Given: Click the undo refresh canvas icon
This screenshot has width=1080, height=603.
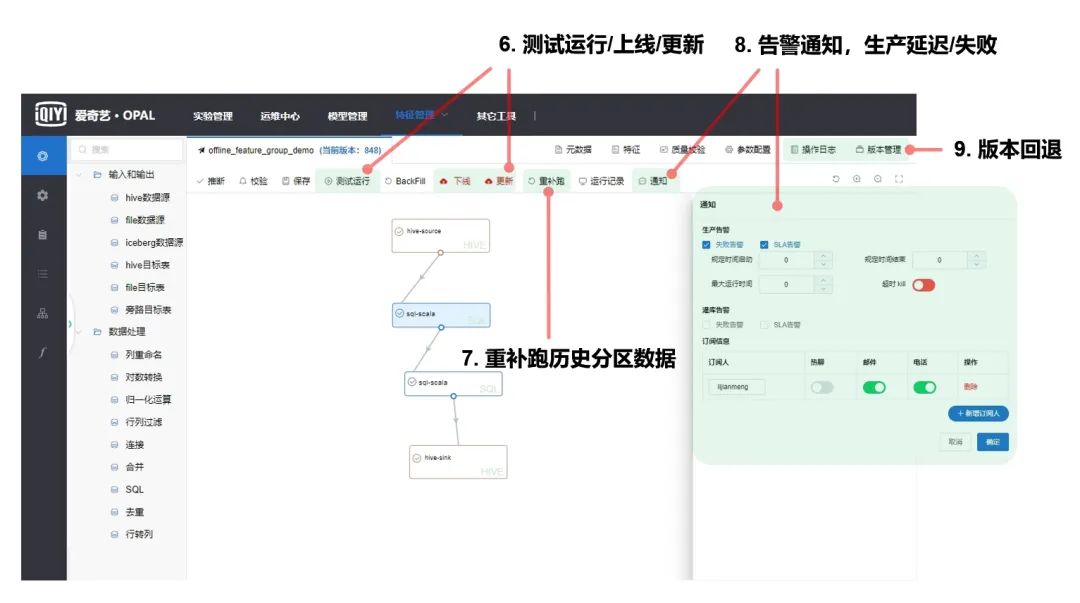Looking at the screenshot, I should (x=835, y=178).
